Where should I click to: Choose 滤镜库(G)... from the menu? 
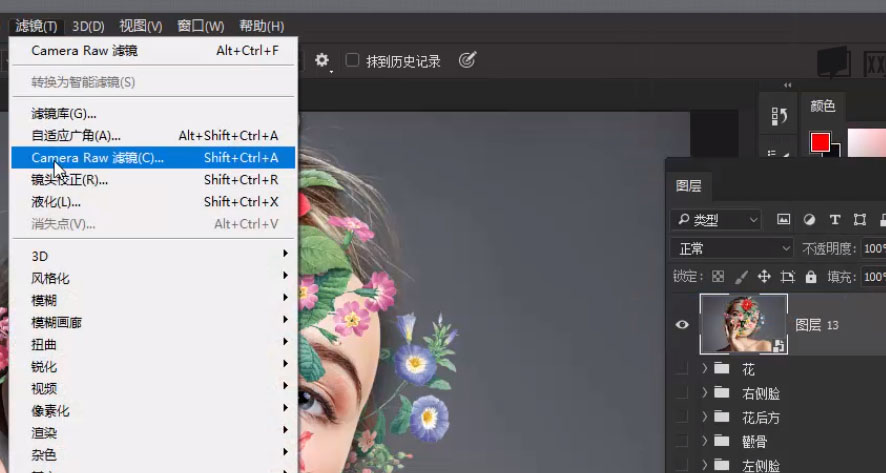(153, 114)
